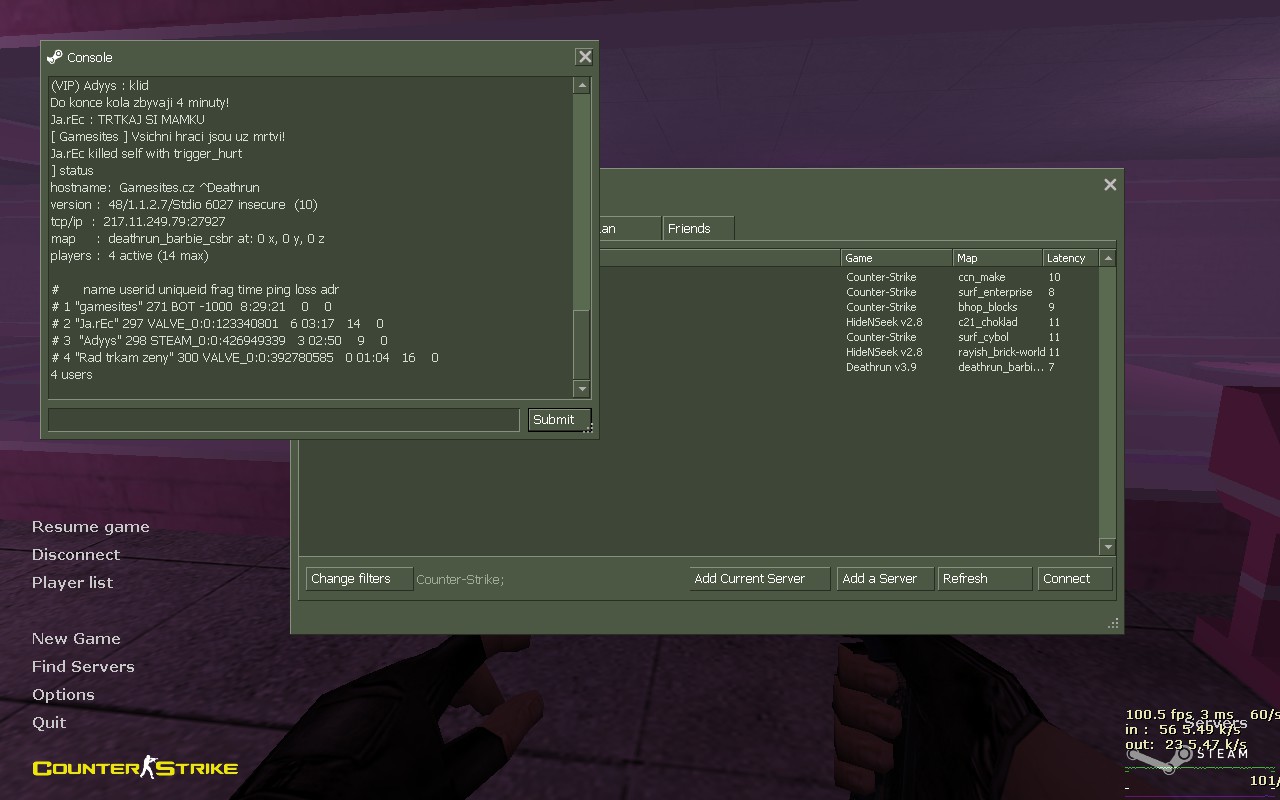Screen dimensions: 1280x800
Task: Click the Counter-Strike; filter text
Action: [460, 580]
